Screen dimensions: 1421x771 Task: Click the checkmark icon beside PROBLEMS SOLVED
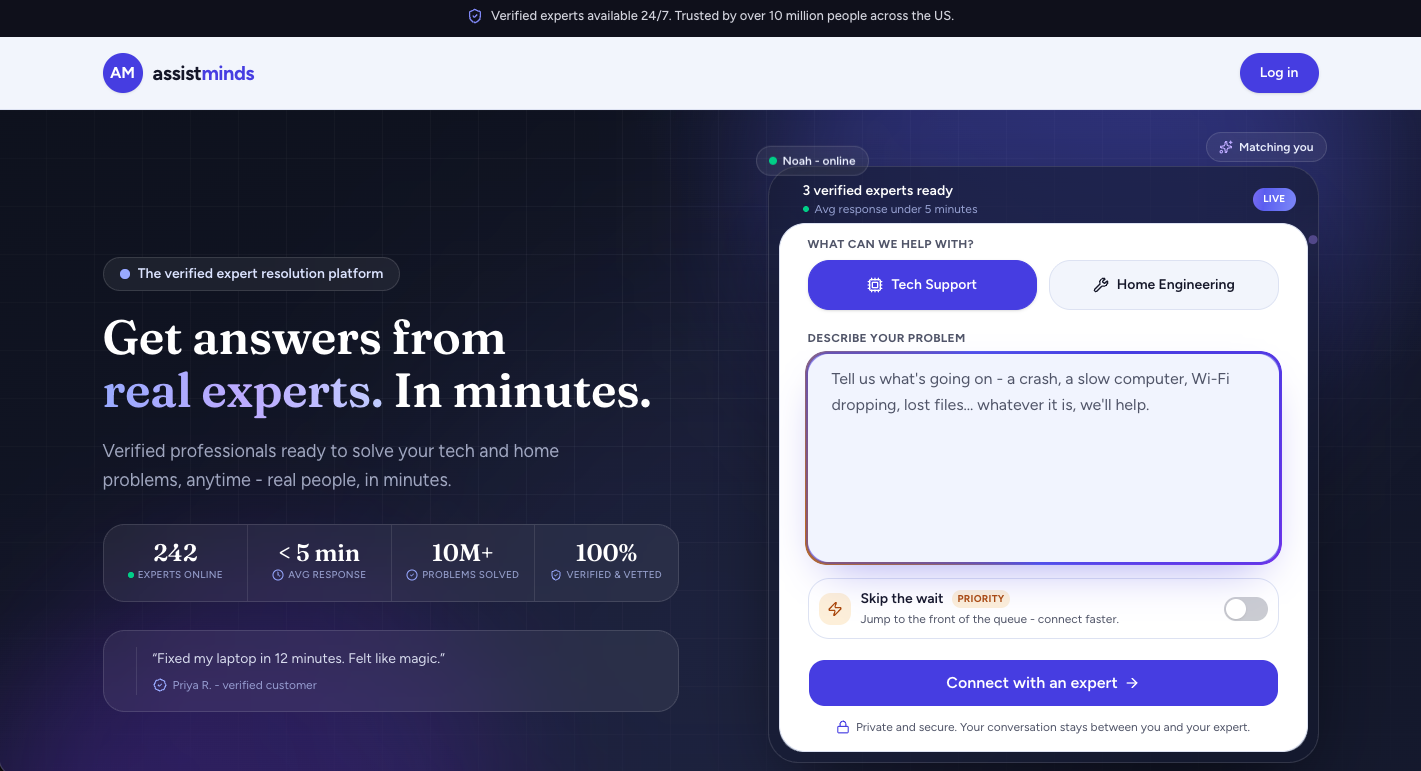(x=412, y=575)
